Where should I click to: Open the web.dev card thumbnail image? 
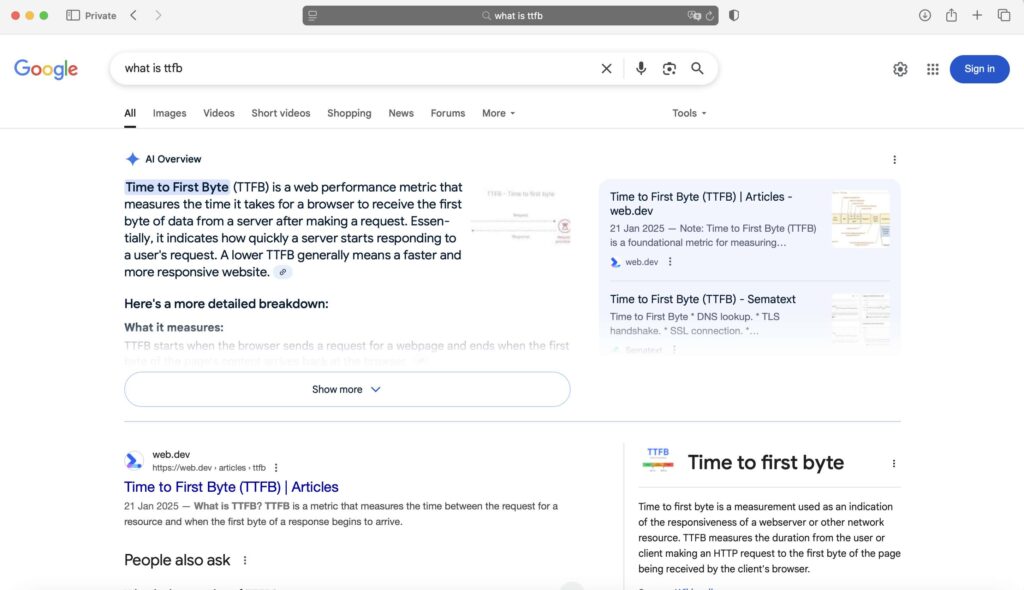[x=861, y=219]
